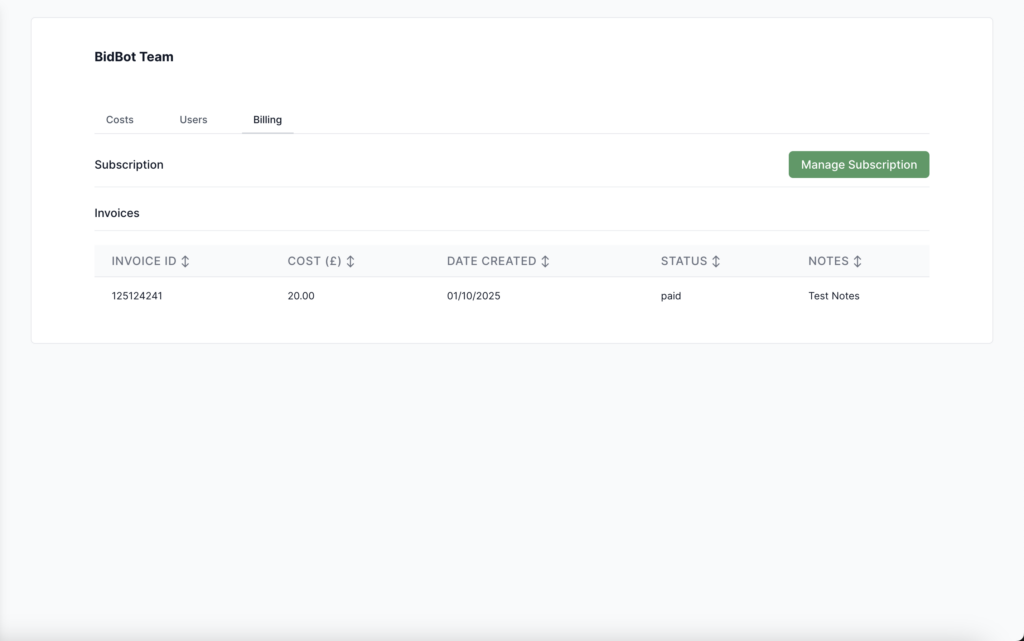This screenshot has height=641, width=1024.
Task: Select invoice number 125124241
Action: 137,296
